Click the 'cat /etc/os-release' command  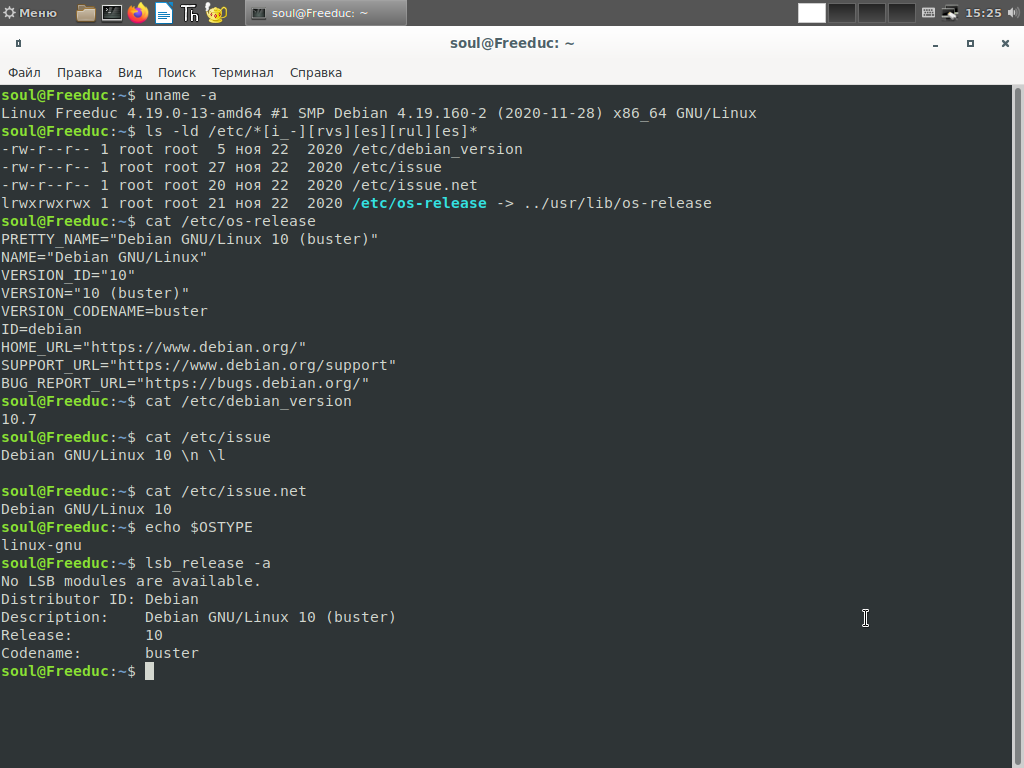(x=231, y=221)
